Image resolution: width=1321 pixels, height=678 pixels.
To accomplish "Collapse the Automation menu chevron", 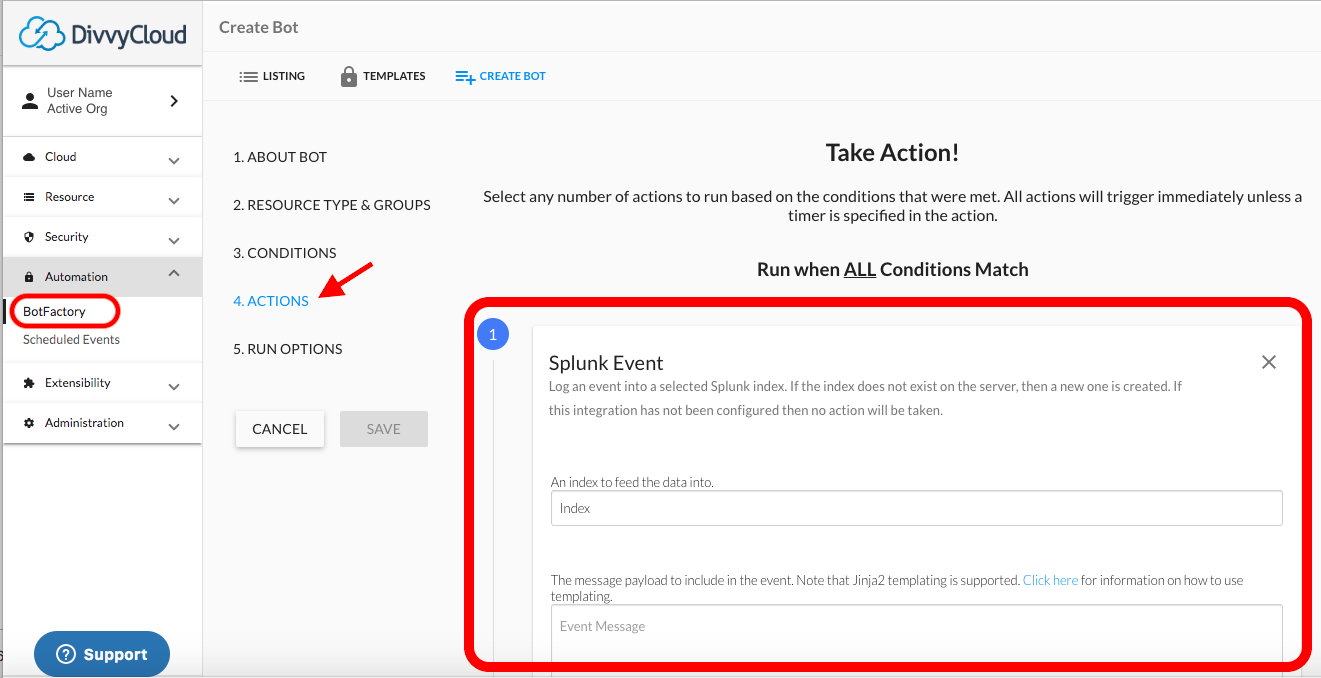I will click(174, 274).
